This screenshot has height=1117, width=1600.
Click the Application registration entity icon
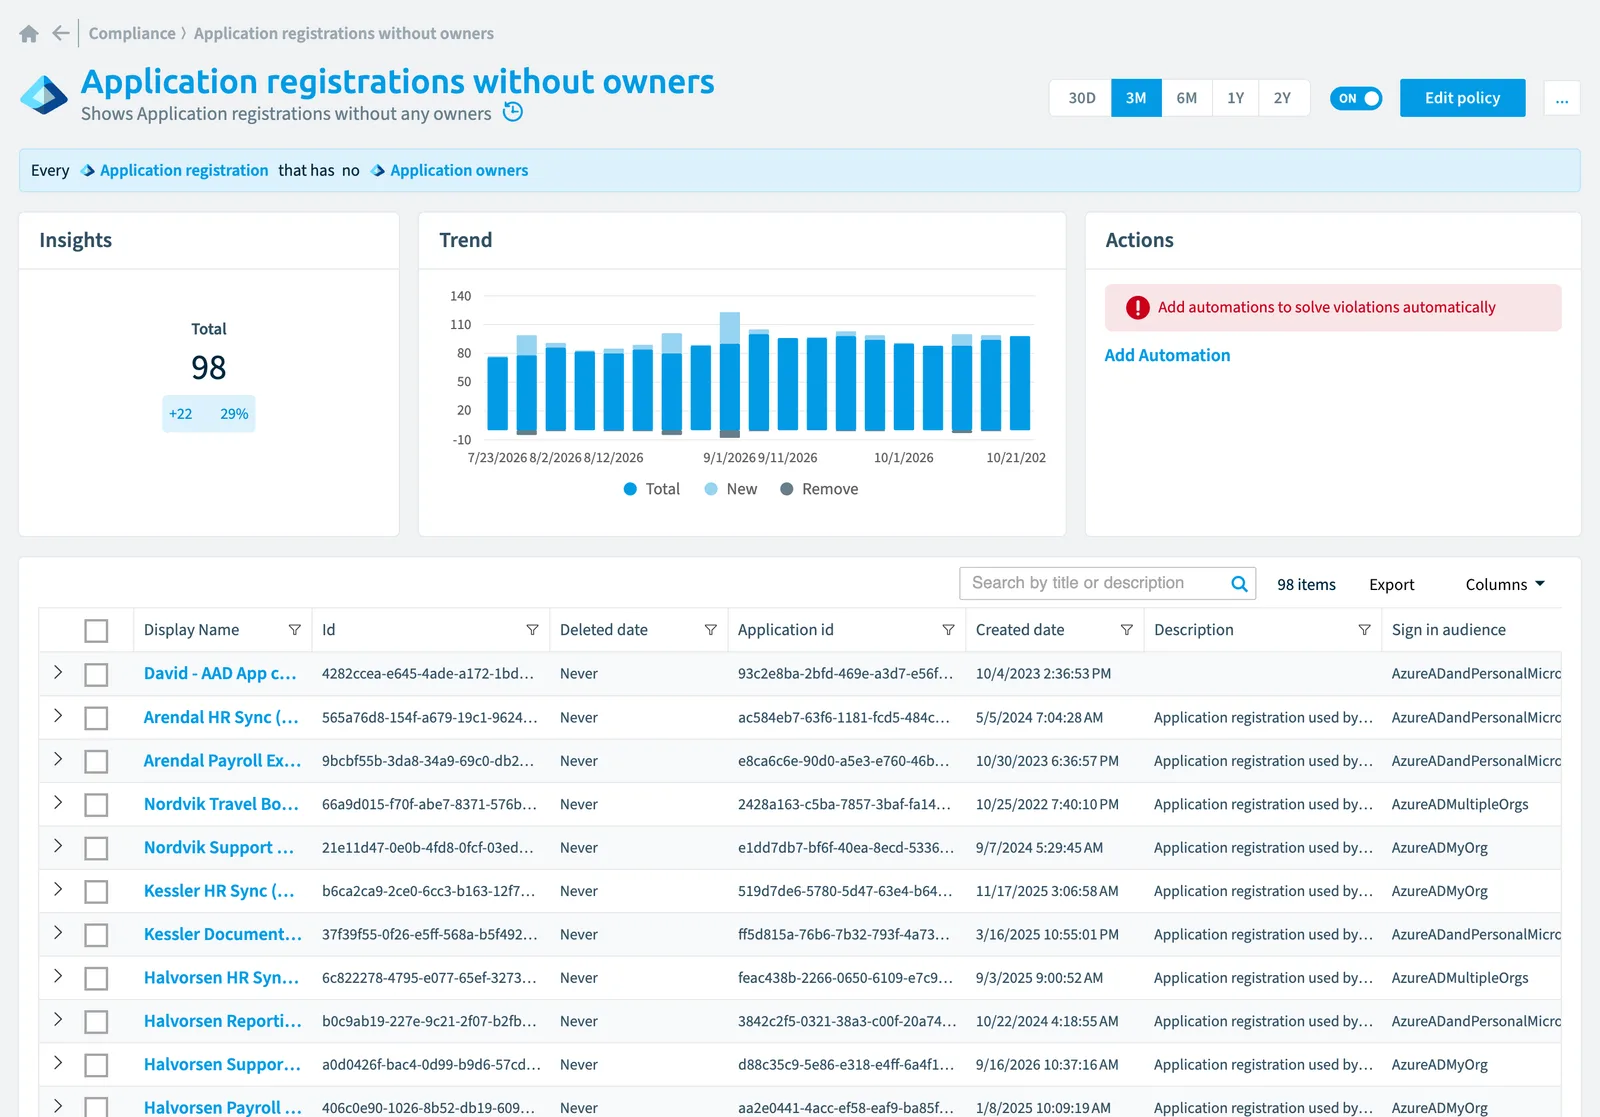(88, 171)
